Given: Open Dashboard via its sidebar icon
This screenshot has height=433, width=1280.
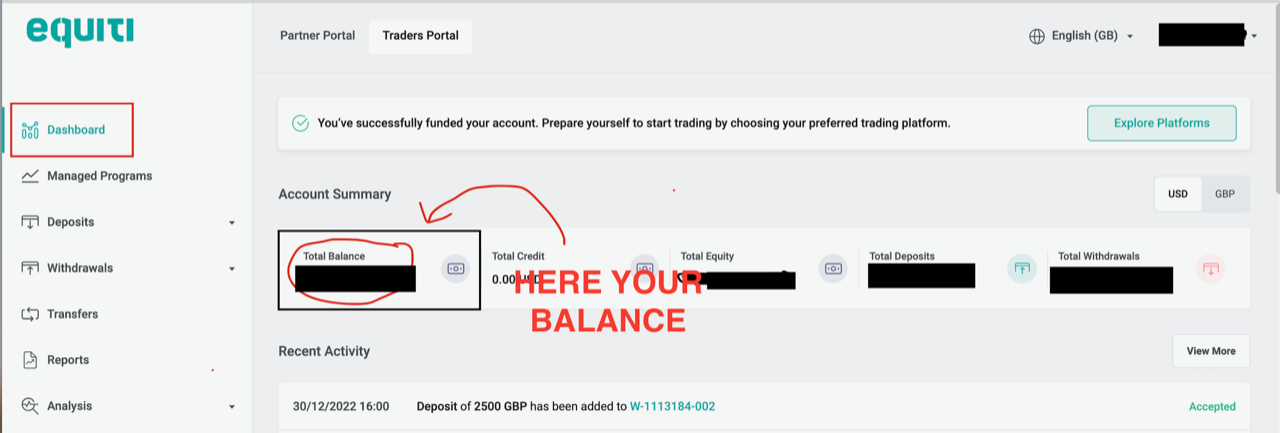Looking at the screenshot, I should coord(30,130).
